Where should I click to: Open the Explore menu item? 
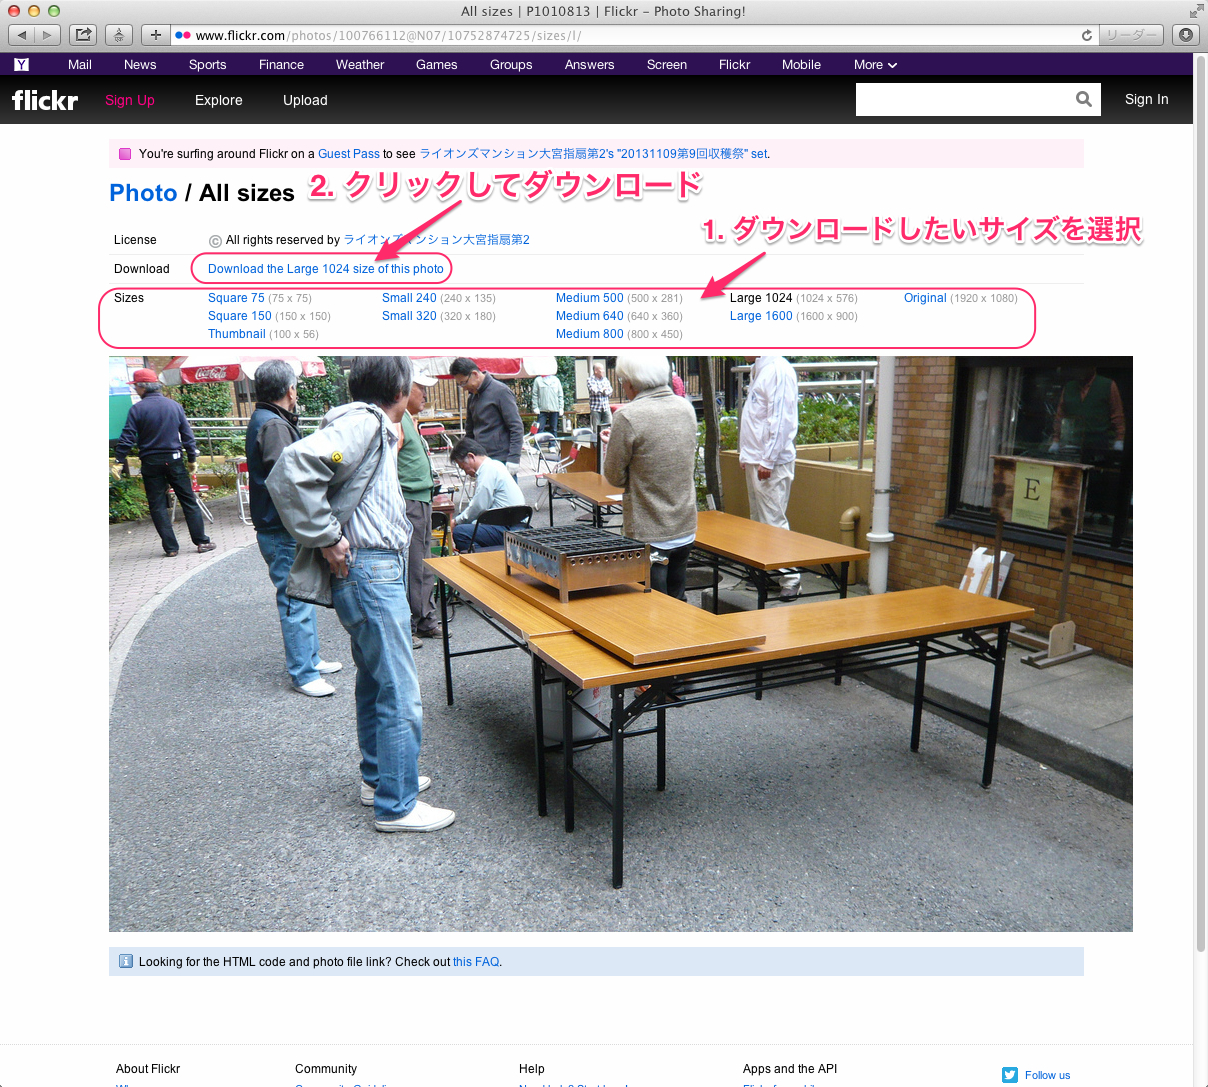click(218, 100)
